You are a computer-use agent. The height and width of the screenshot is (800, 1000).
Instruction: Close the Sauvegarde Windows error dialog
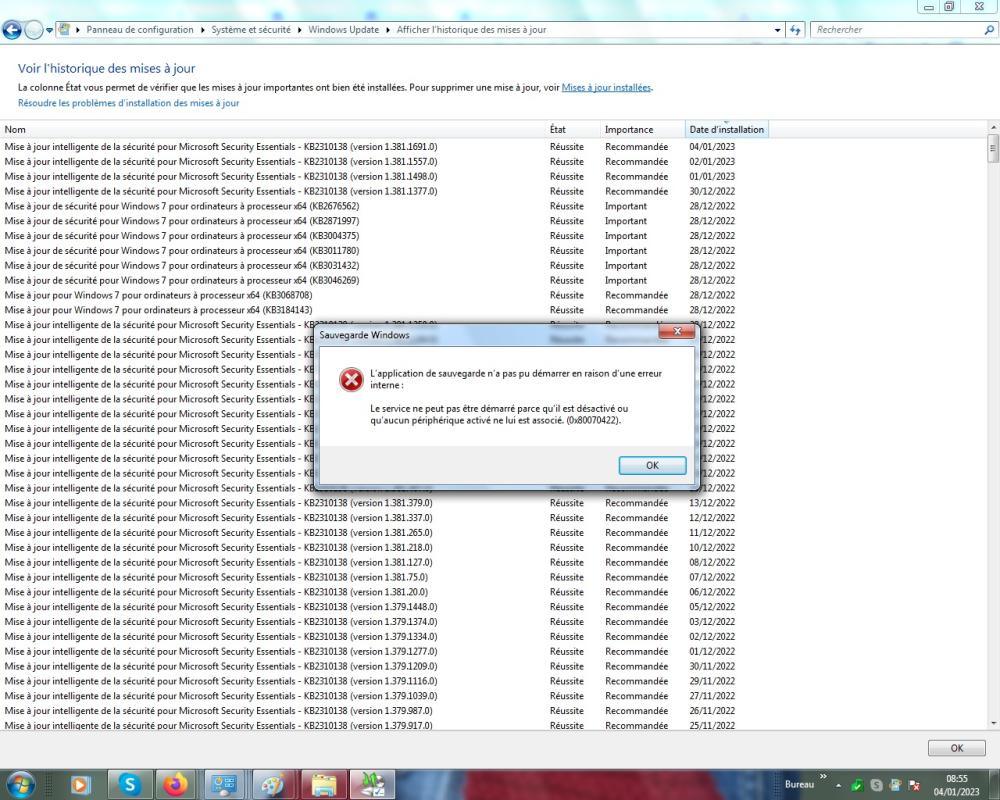click(677, 331)
